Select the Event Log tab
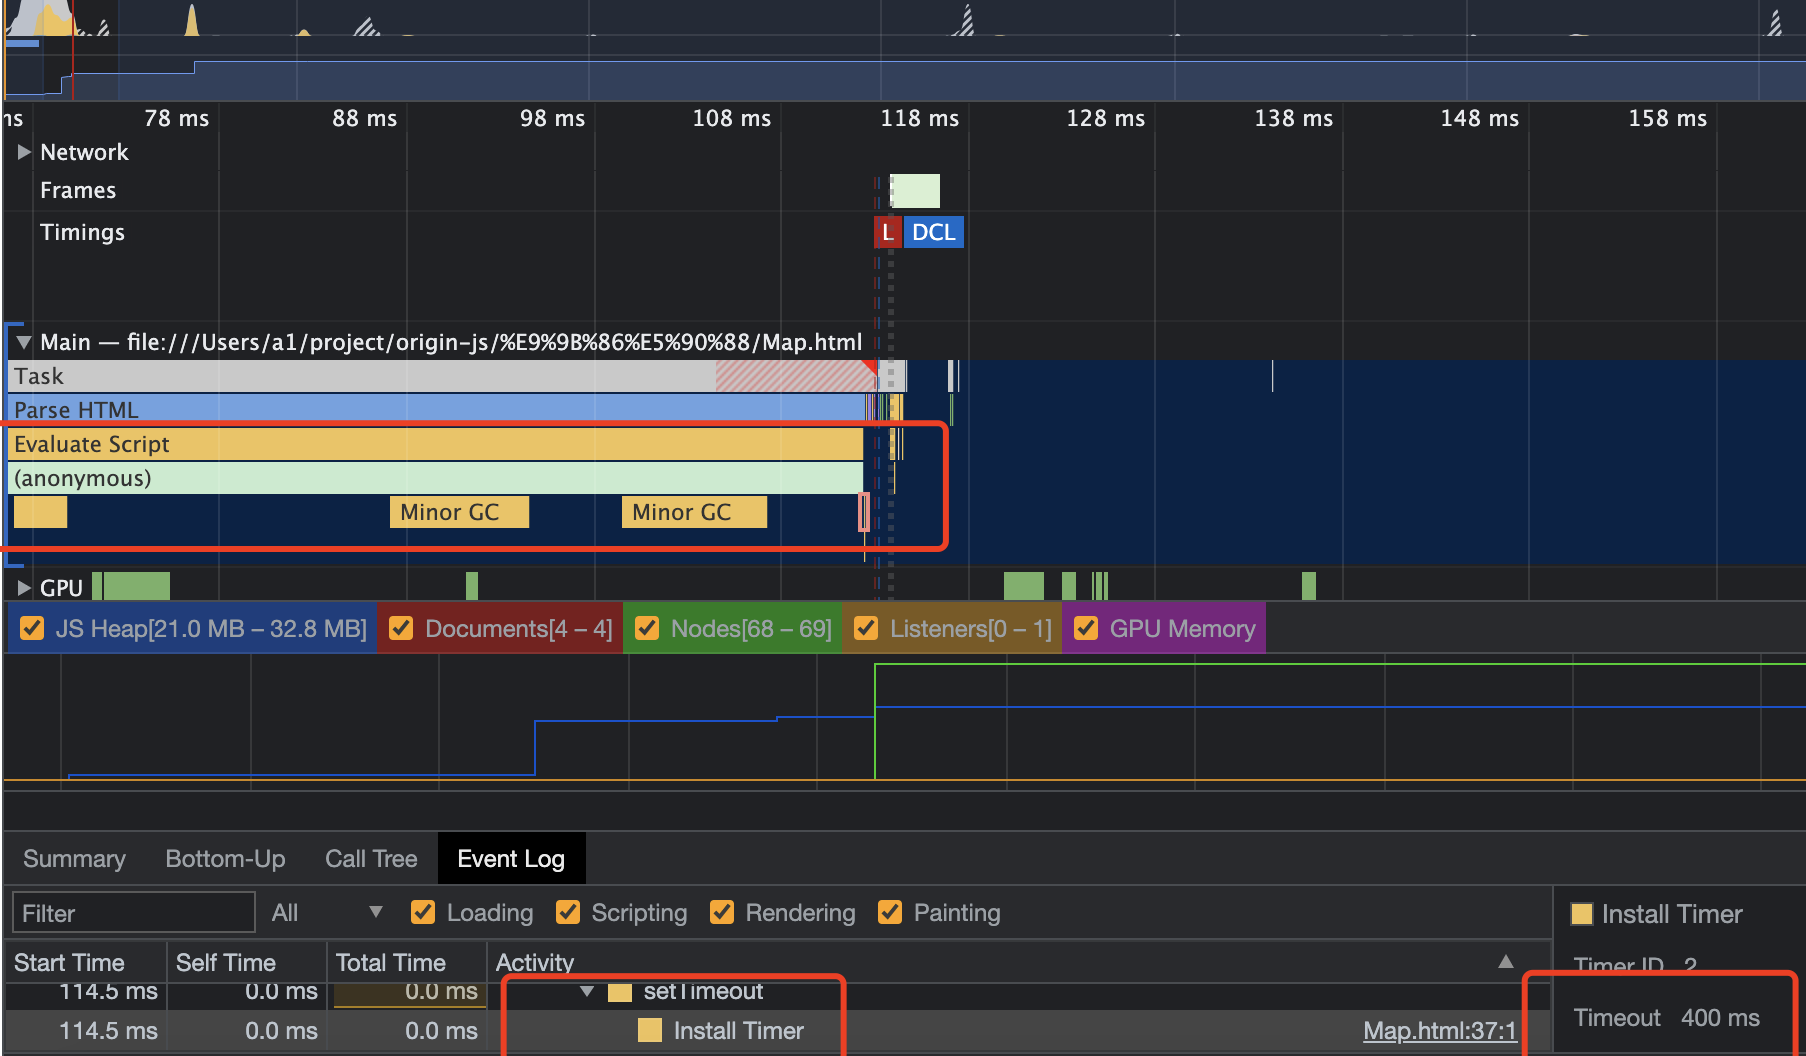 [511, 859]
